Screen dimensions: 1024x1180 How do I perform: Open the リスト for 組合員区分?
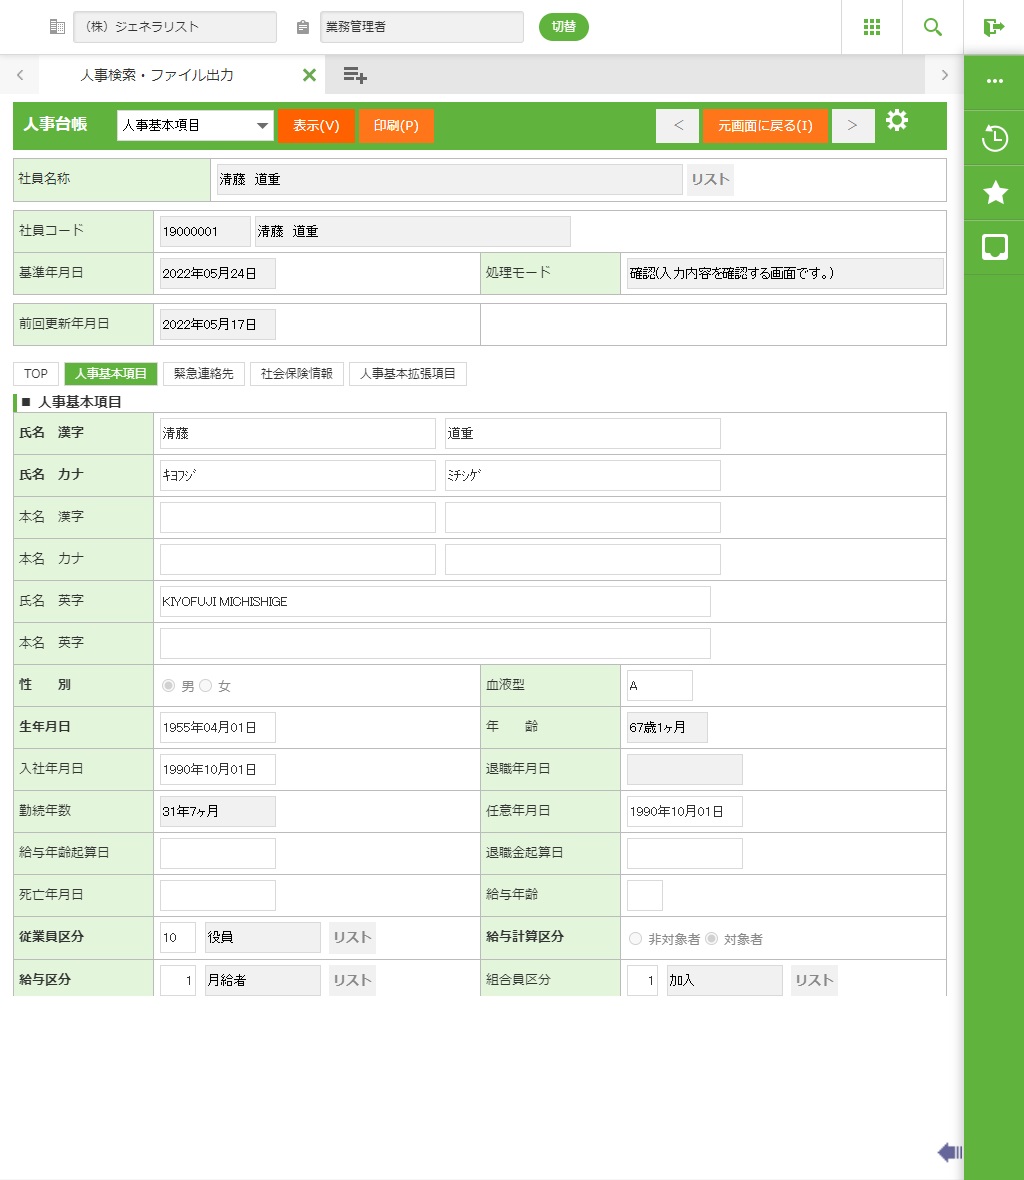pyautogui.click(x=814, y=980)
